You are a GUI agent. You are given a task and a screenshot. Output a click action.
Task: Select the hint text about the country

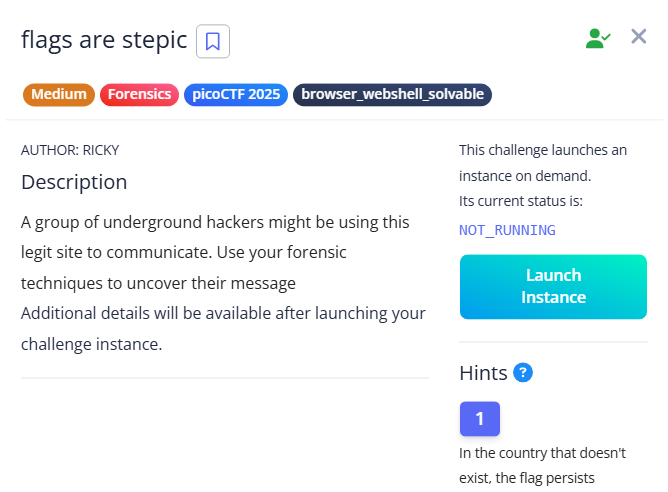click(542, 466)
